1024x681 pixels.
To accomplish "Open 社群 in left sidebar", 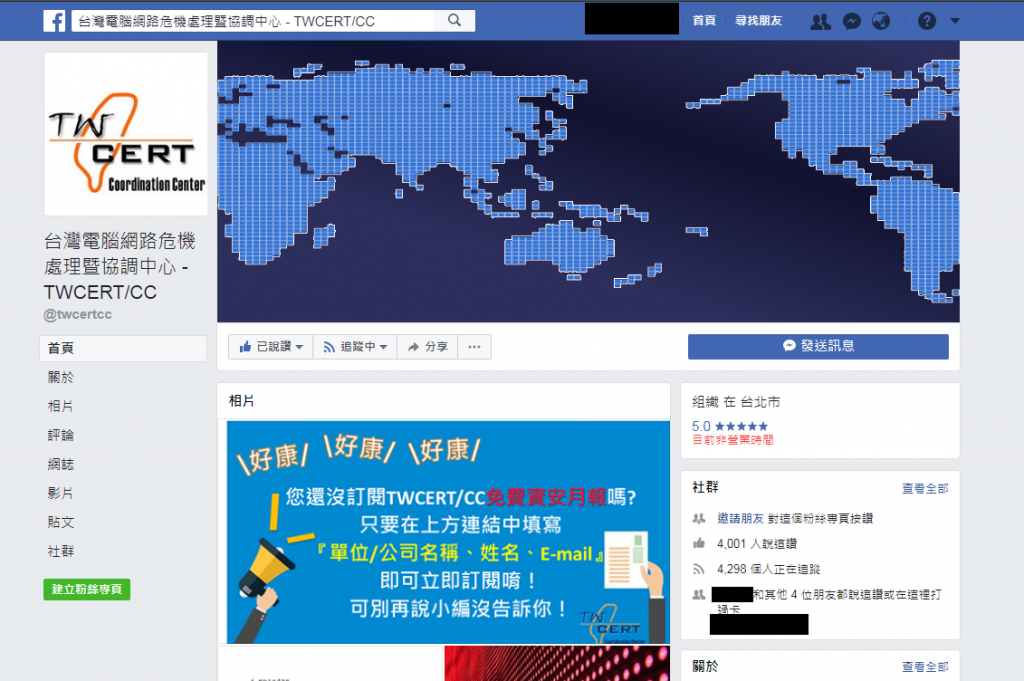I will coord(61,551).
